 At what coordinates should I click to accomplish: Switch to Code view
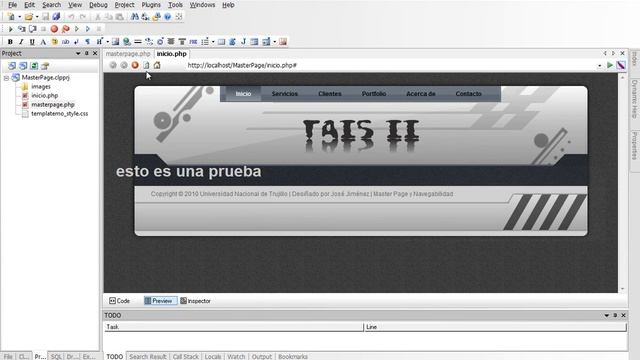[x=120, y=301]
